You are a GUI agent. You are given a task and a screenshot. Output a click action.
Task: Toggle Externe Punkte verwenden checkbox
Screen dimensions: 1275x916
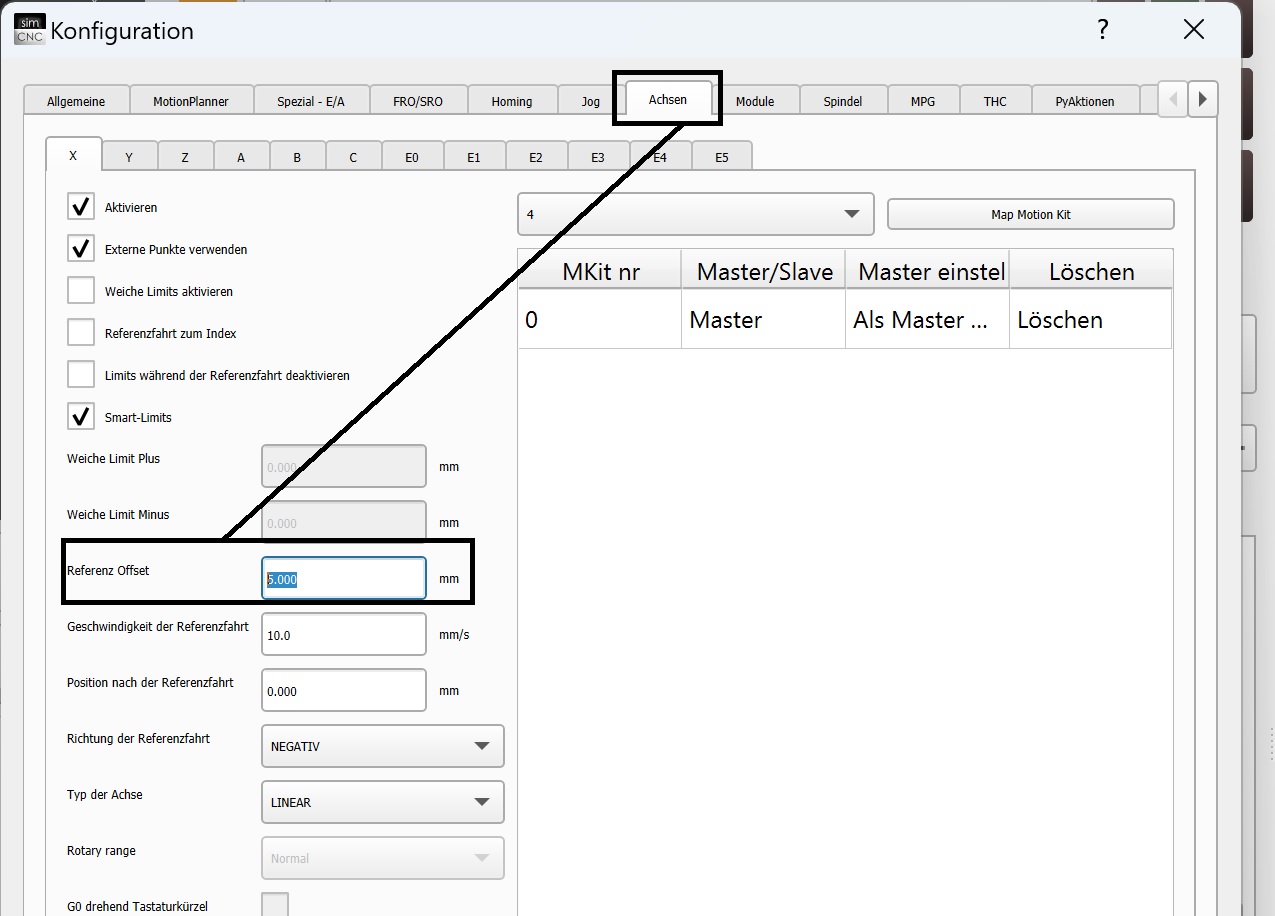point(81,249)
